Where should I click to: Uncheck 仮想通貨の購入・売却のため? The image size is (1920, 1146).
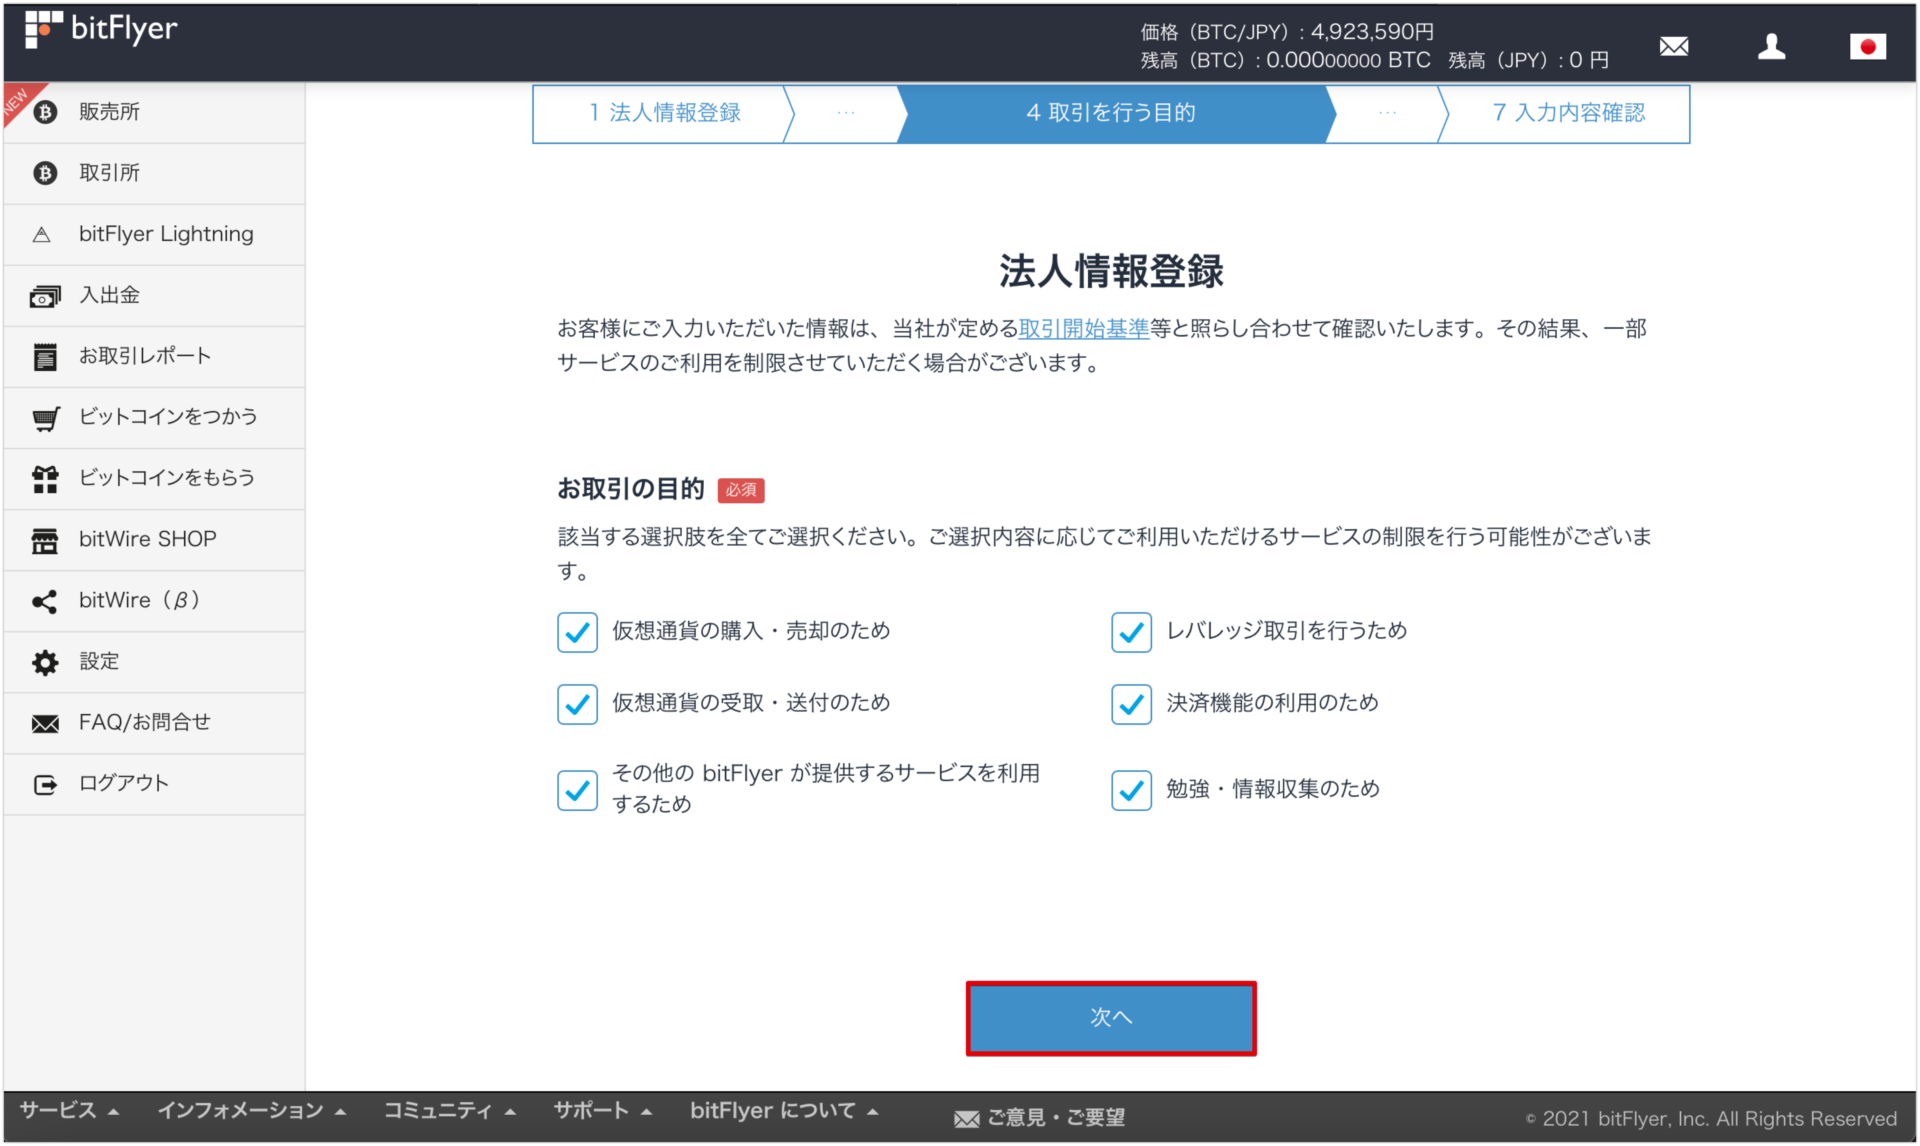click(x=577, y=631)
